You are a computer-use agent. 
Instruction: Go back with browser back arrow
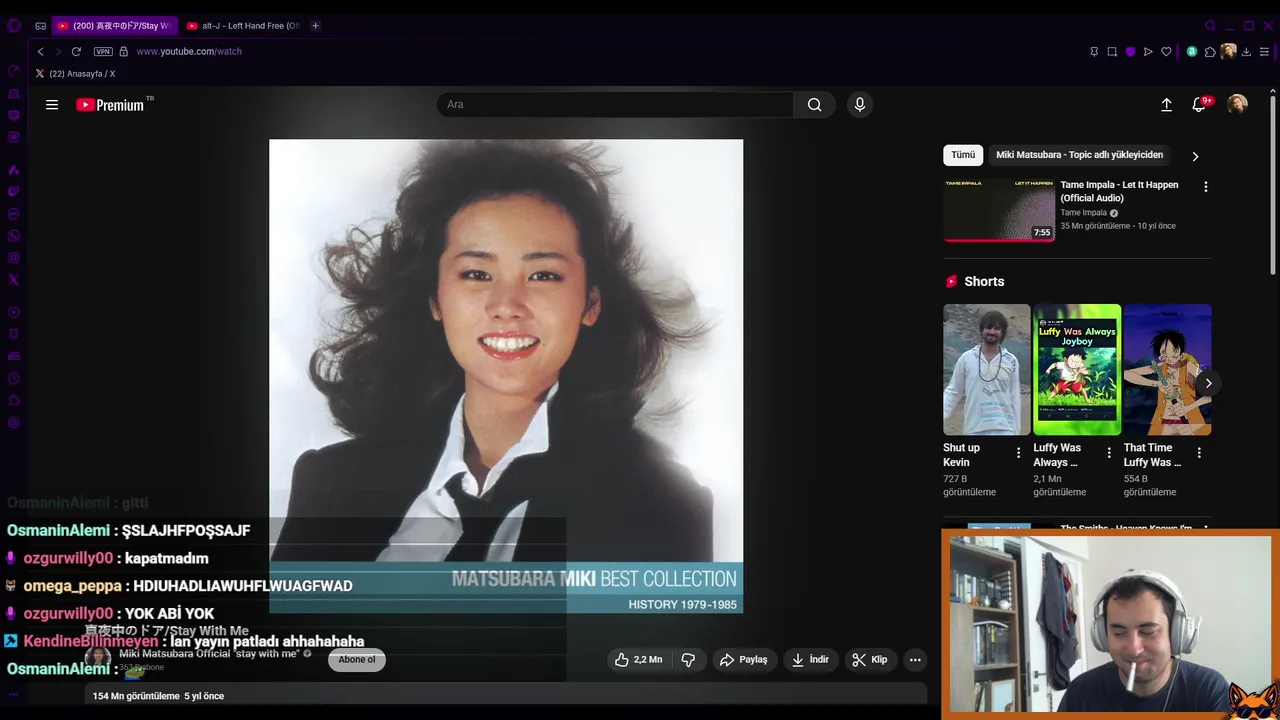click(x=40, y=51)
